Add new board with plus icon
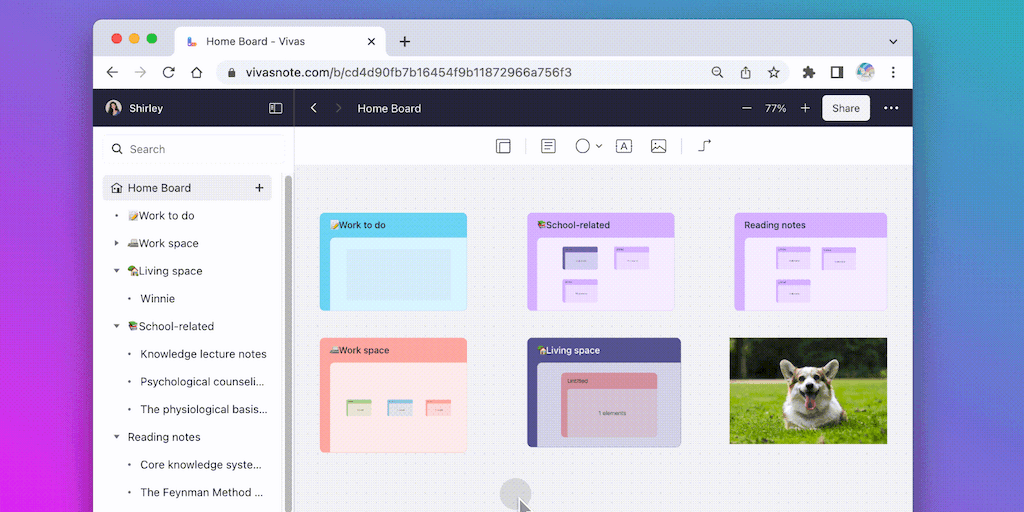1024x512 pixels. point(259,188)
